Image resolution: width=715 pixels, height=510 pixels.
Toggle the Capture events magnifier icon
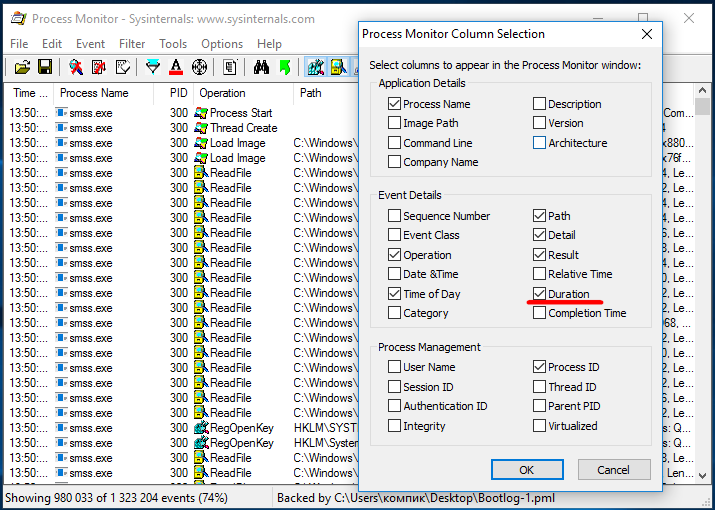(x=76, y=67)
